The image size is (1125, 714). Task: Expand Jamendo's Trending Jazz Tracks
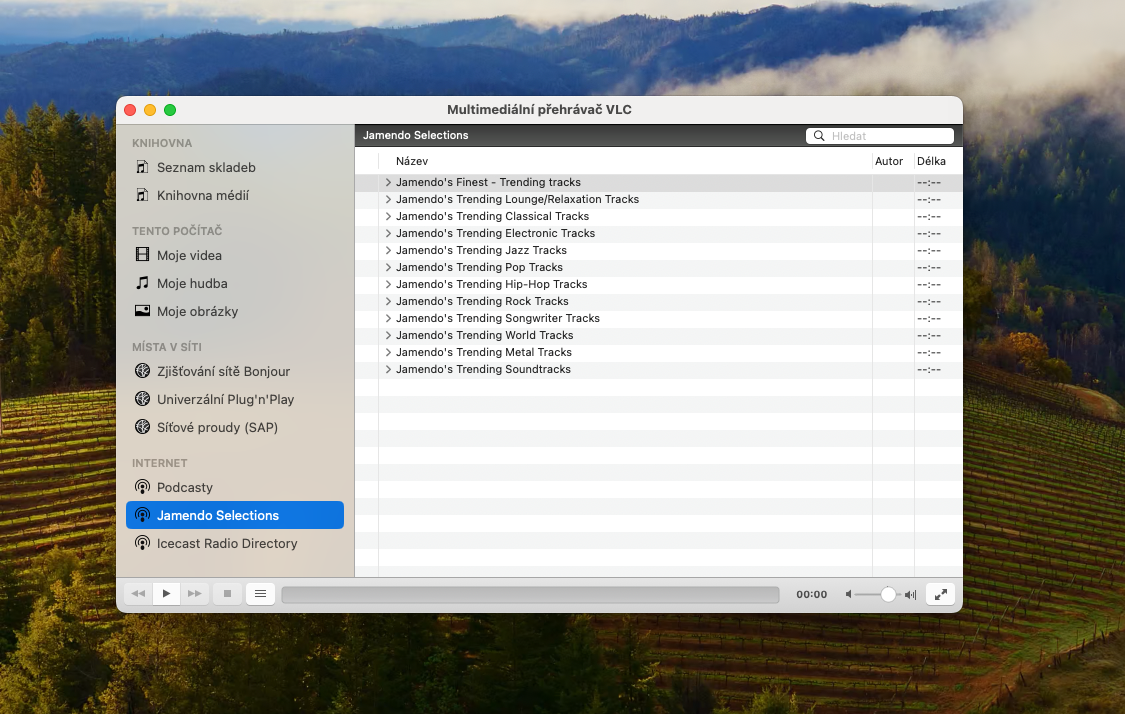(388, 250)
